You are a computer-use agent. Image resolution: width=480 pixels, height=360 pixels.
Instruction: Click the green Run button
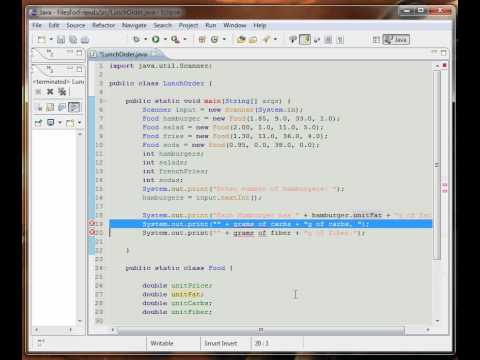point(156,40)
